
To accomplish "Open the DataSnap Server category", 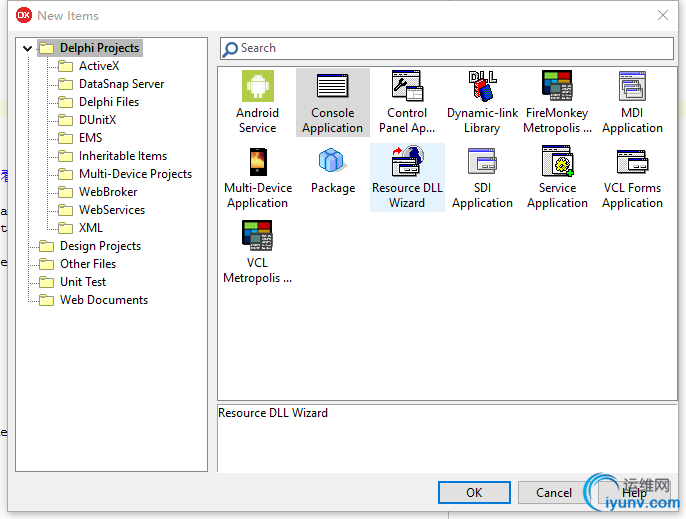I will 121,84.
